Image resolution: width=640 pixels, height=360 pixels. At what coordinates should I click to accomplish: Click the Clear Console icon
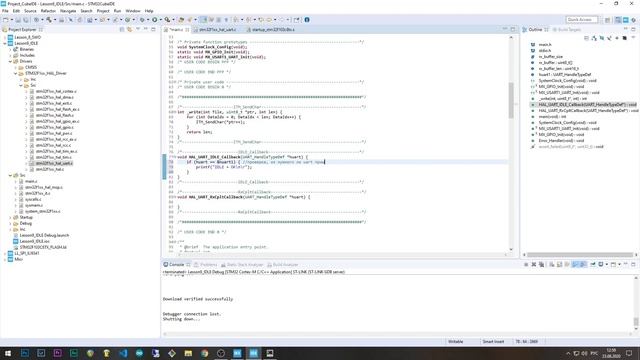tap(551, 264)
